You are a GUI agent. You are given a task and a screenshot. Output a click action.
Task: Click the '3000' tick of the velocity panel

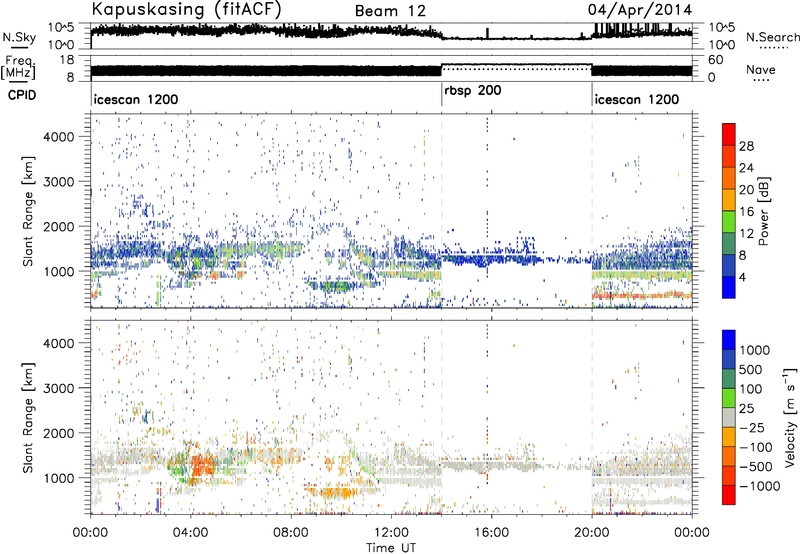tap(58, 388)
